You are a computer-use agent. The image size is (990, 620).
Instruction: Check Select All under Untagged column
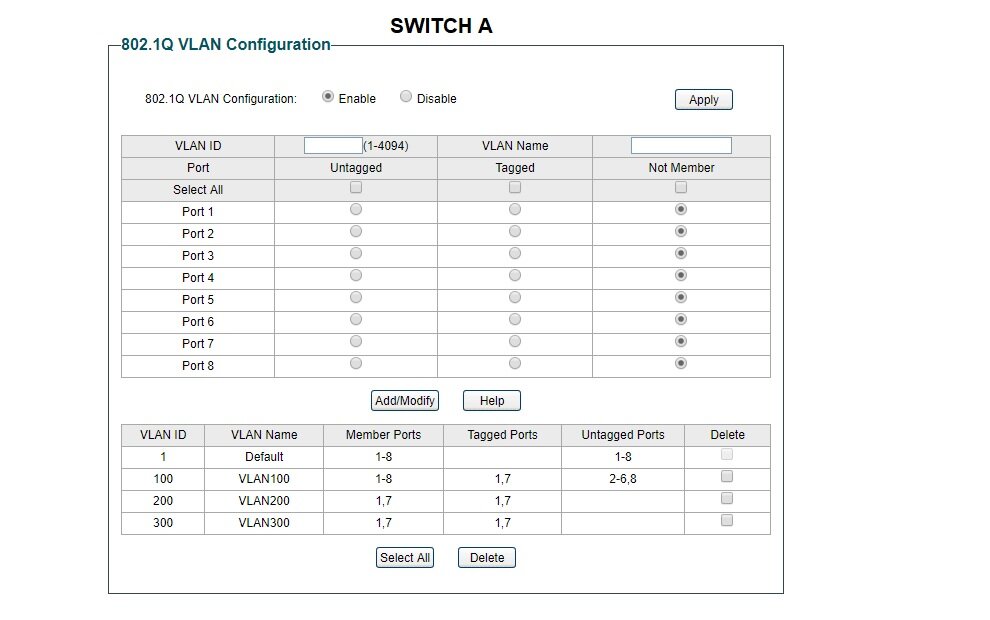coord(356,188)
